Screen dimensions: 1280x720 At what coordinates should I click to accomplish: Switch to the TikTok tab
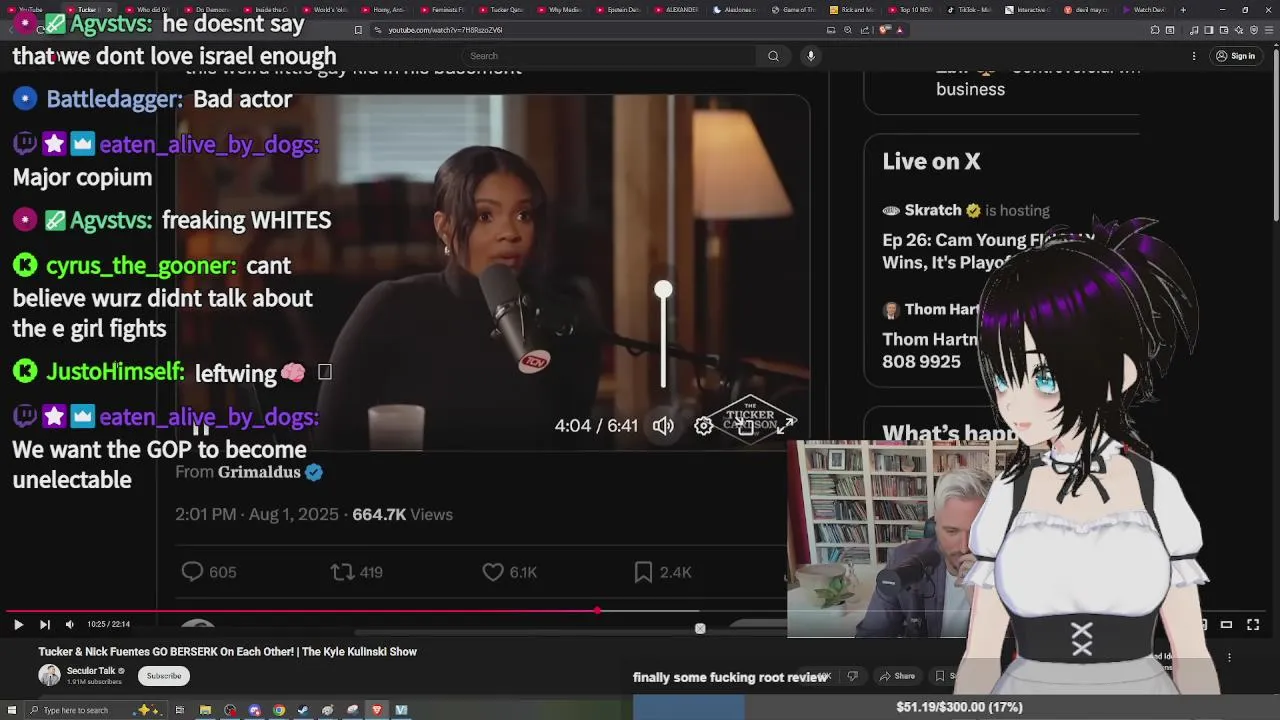(x=969, y=10)
